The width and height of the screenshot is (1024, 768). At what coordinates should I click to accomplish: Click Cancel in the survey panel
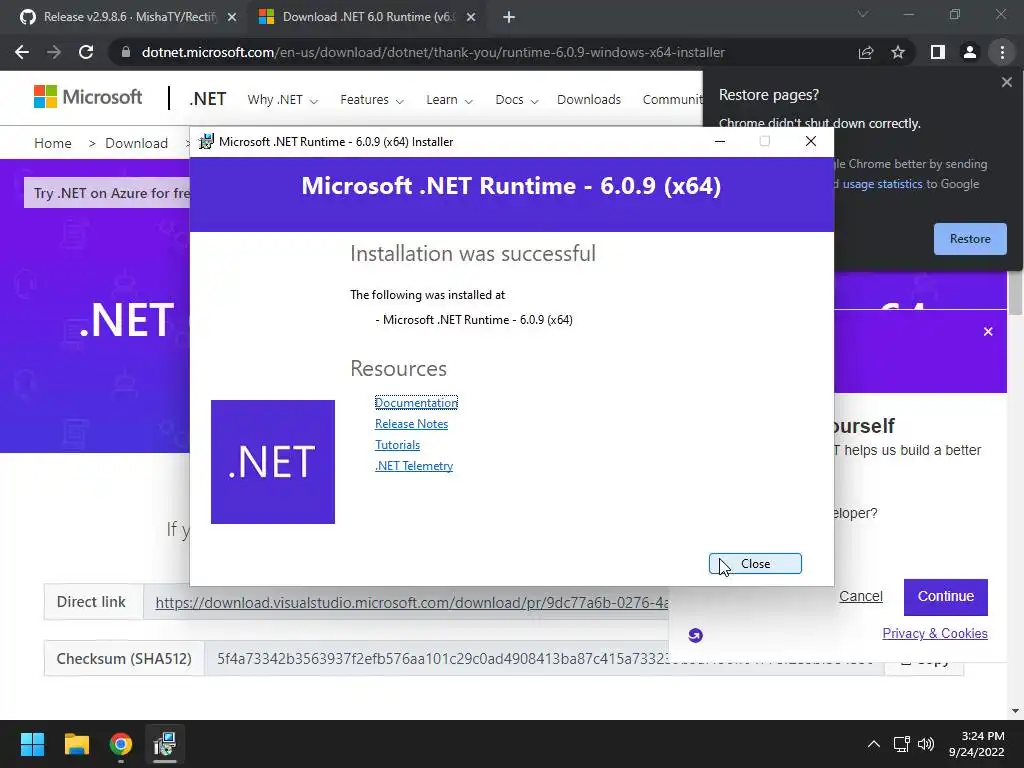click(x=861, y=596)
